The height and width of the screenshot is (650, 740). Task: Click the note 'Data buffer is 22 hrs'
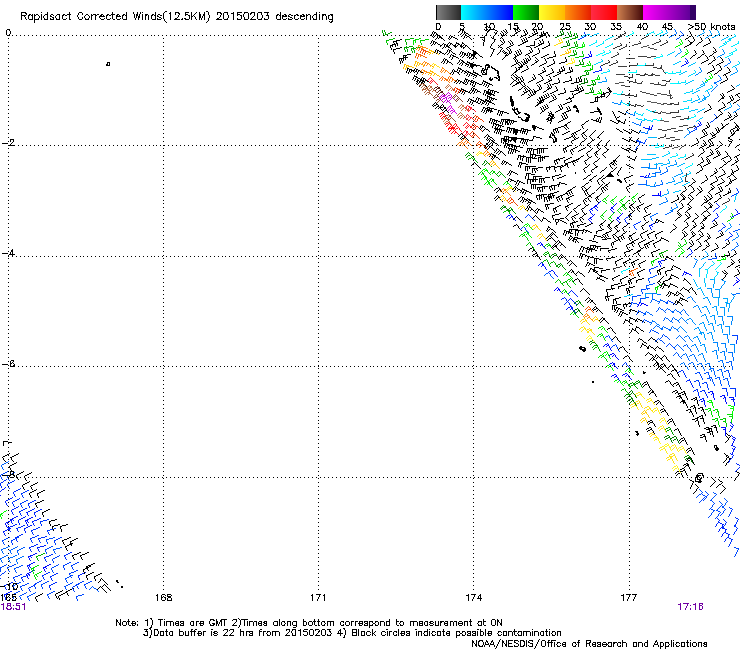click(205, 633)
